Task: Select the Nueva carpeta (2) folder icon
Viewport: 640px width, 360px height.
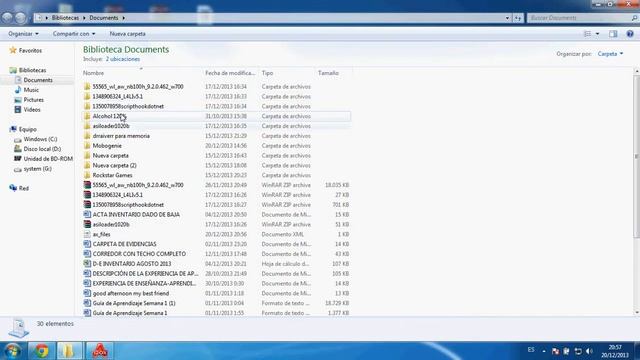Action: point(87,165)
